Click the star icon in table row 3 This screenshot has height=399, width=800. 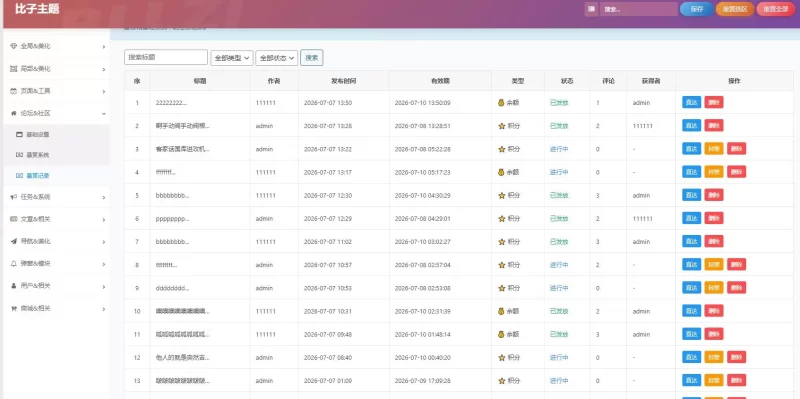tap(501, 149)
